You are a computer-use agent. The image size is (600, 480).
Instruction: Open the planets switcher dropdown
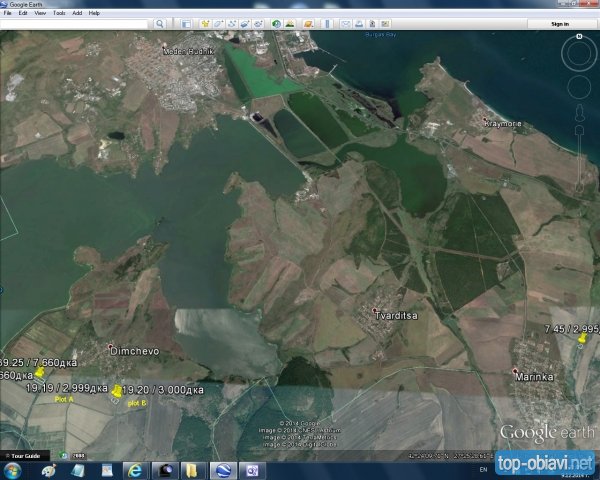pyautogui.click(x=308, y=24)
